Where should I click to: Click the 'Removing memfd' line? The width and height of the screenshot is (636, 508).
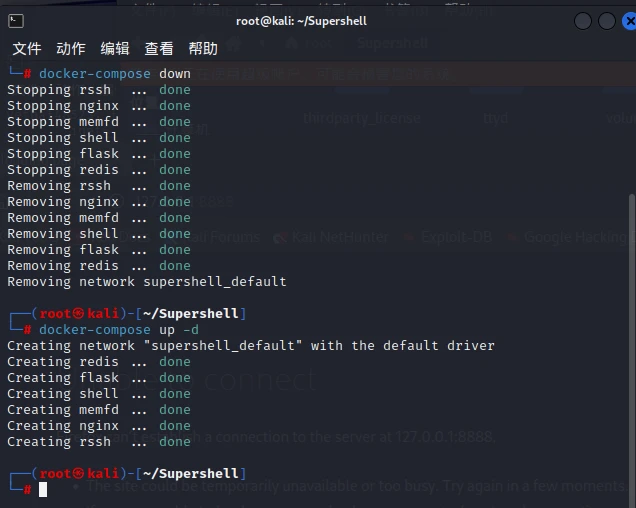coord(99,218)
